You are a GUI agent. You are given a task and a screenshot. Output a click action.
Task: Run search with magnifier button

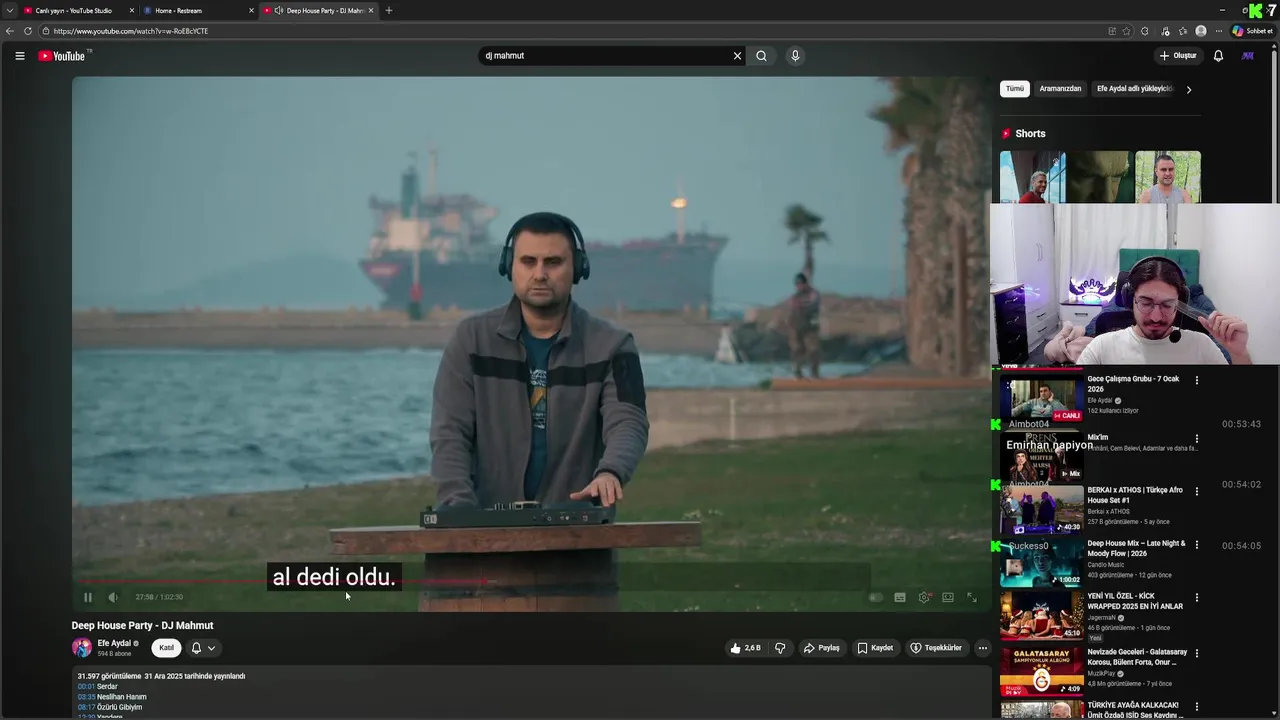pyautogui.click(x=761, y=56)
